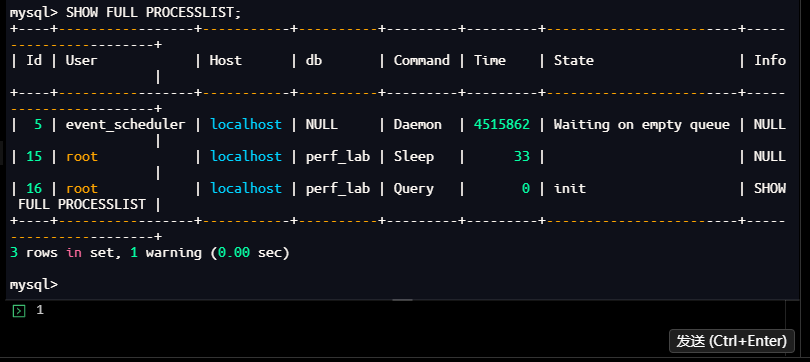Viewport: 810px width, 362px height.
Task: Click localhost in the Sleep row
Action: (246, 156)
